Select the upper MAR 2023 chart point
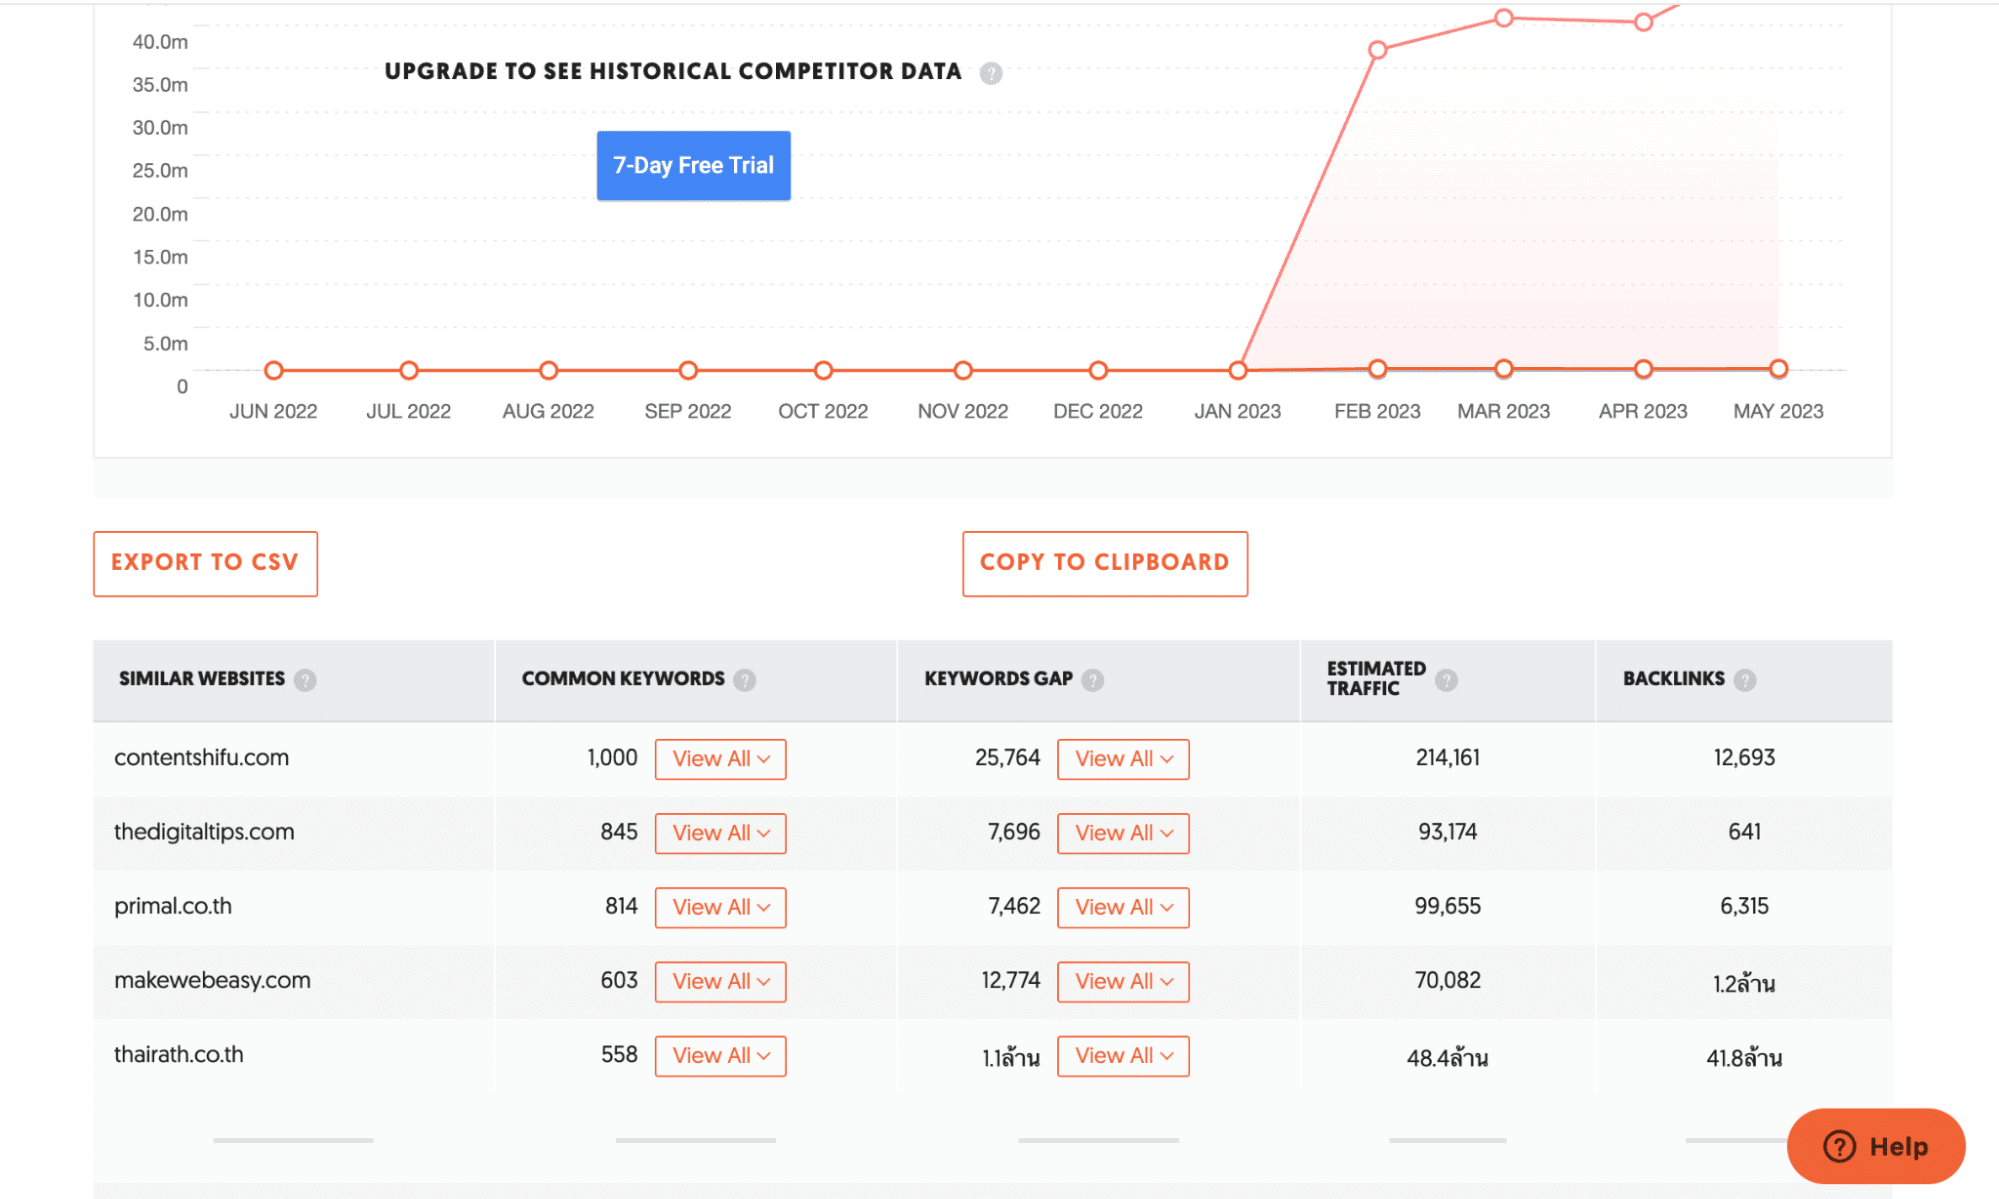Viewport: 1999px width, 1199px height. pyautogui.click(x=1503, y=18)
